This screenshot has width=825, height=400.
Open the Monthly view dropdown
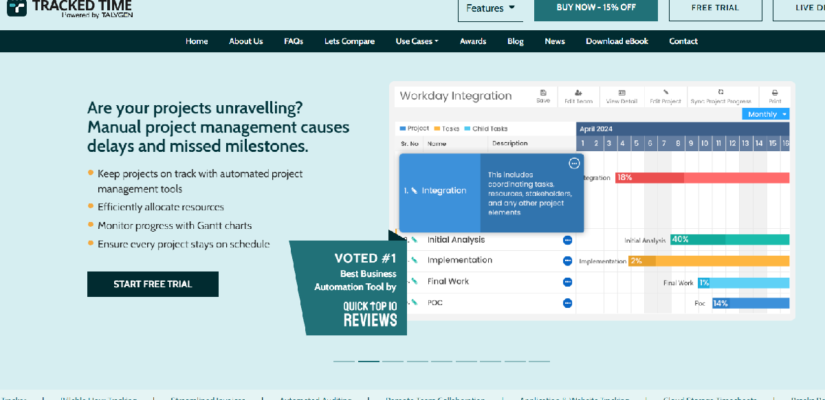pos(767,114)
